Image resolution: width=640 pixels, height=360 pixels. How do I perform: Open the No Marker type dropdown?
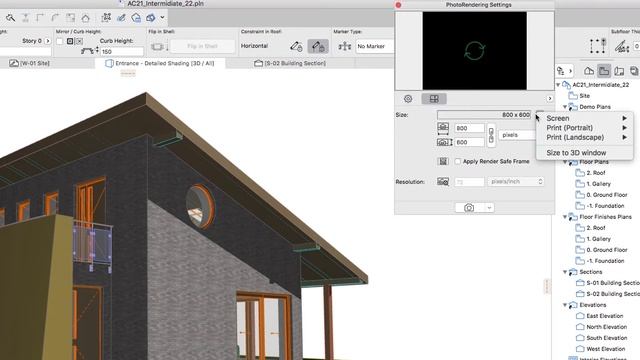click(x=375, y=46)
